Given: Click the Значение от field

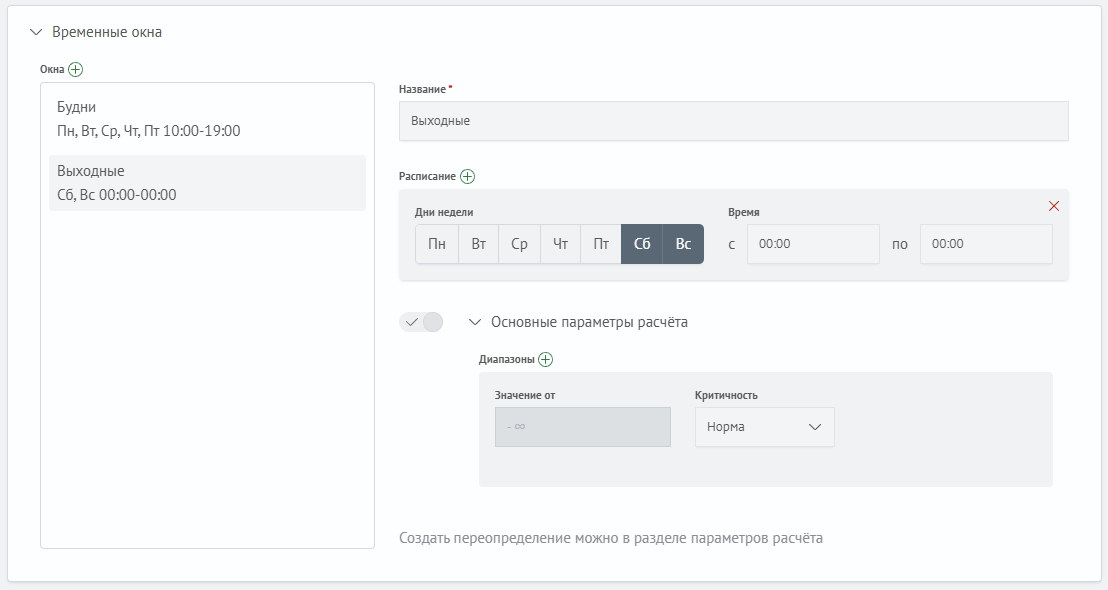Looking at the screenshot, I should point(583,427).
